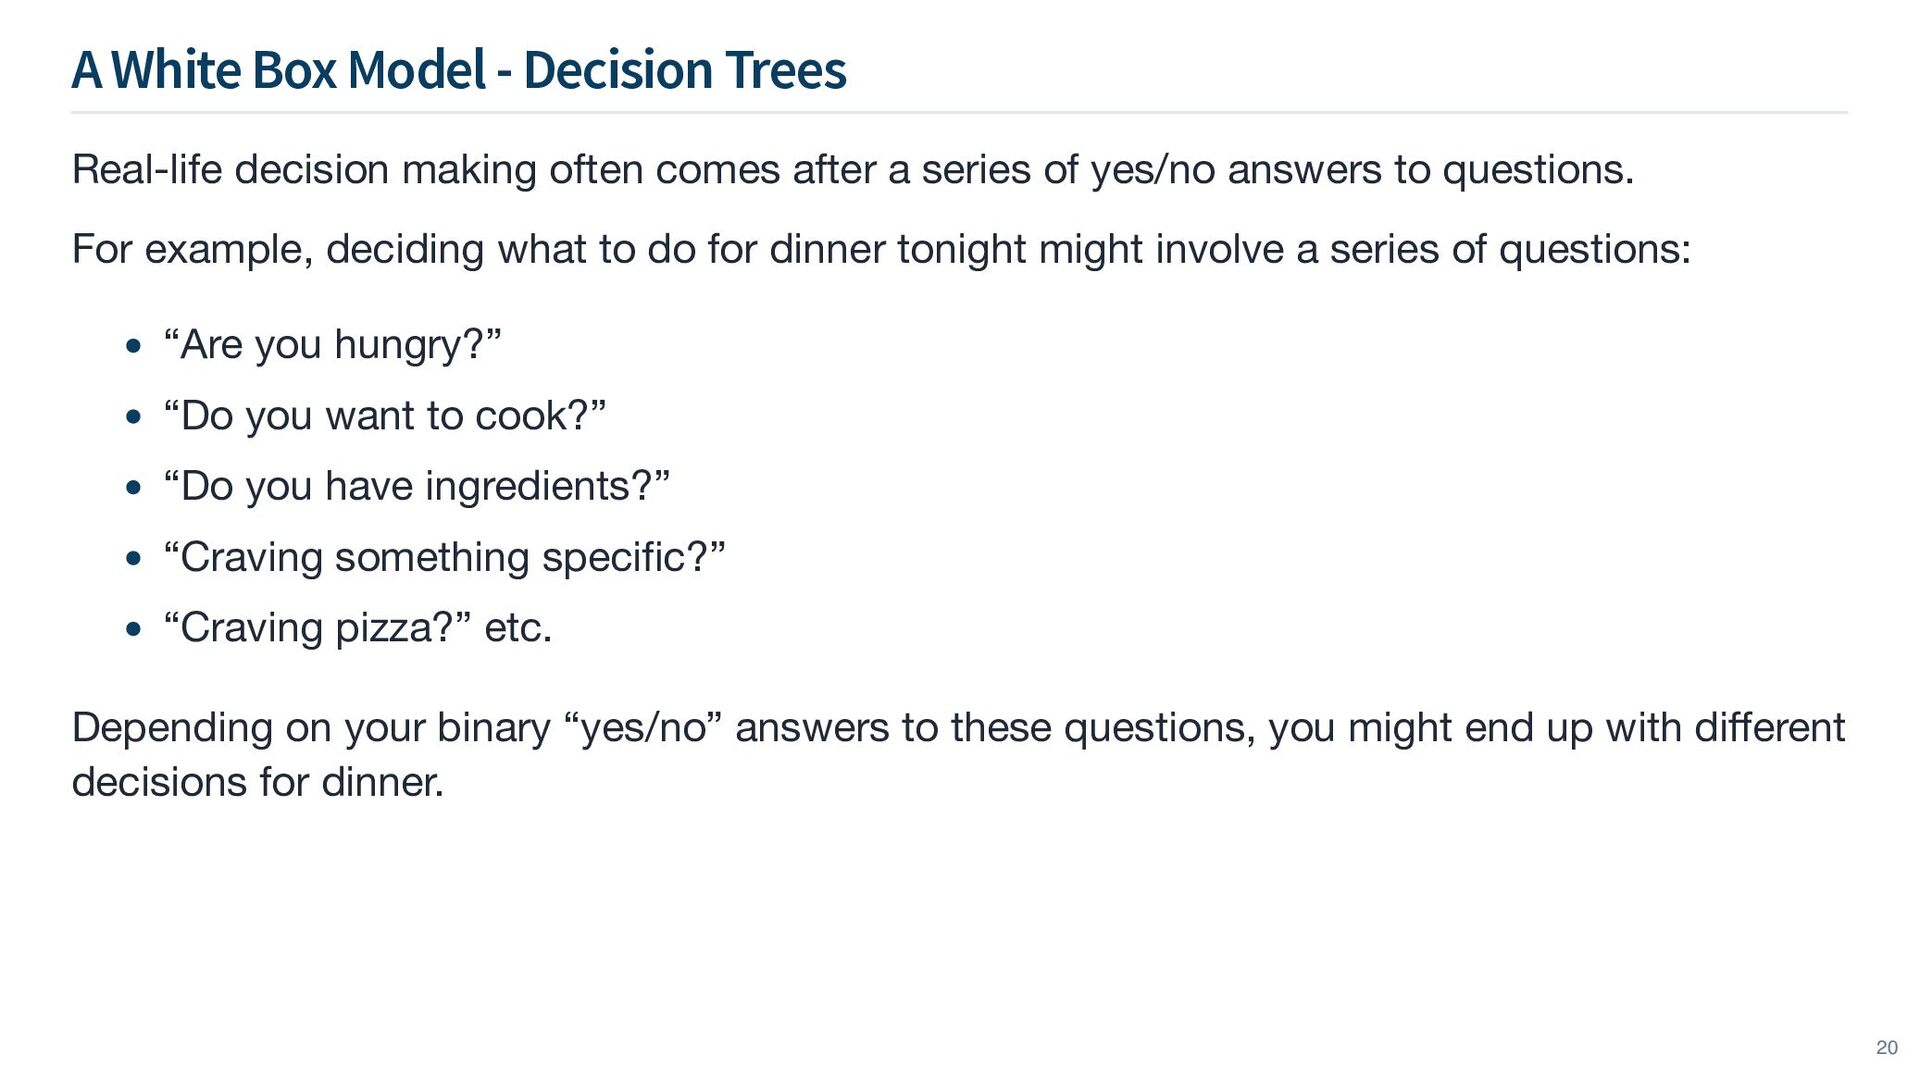
Task: Click the sentence starting "For example, deciding"
Action: pos(880,249)
